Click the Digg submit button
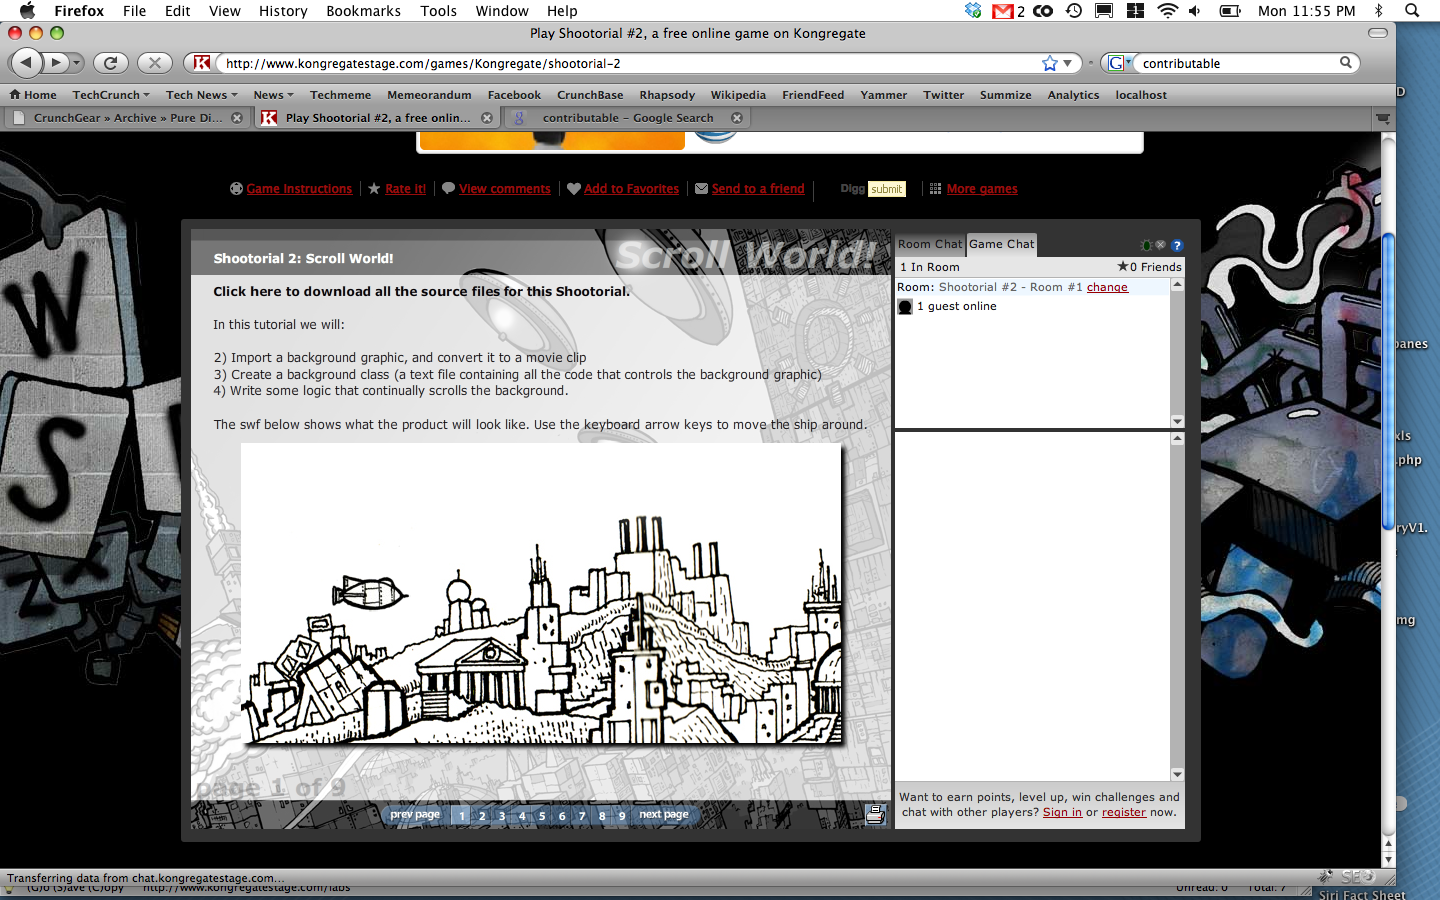 [x=886, y=189]
